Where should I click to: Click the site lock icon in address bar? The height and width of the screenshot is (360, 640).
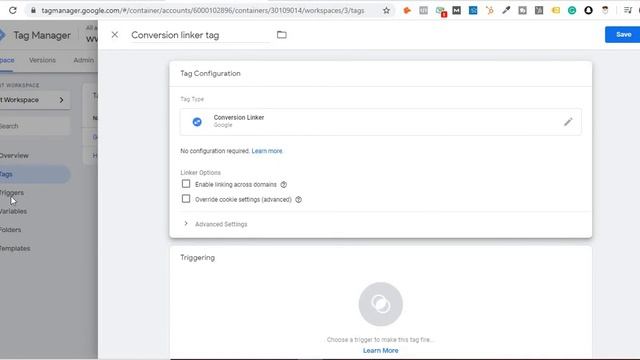click(x=33, y=11)
